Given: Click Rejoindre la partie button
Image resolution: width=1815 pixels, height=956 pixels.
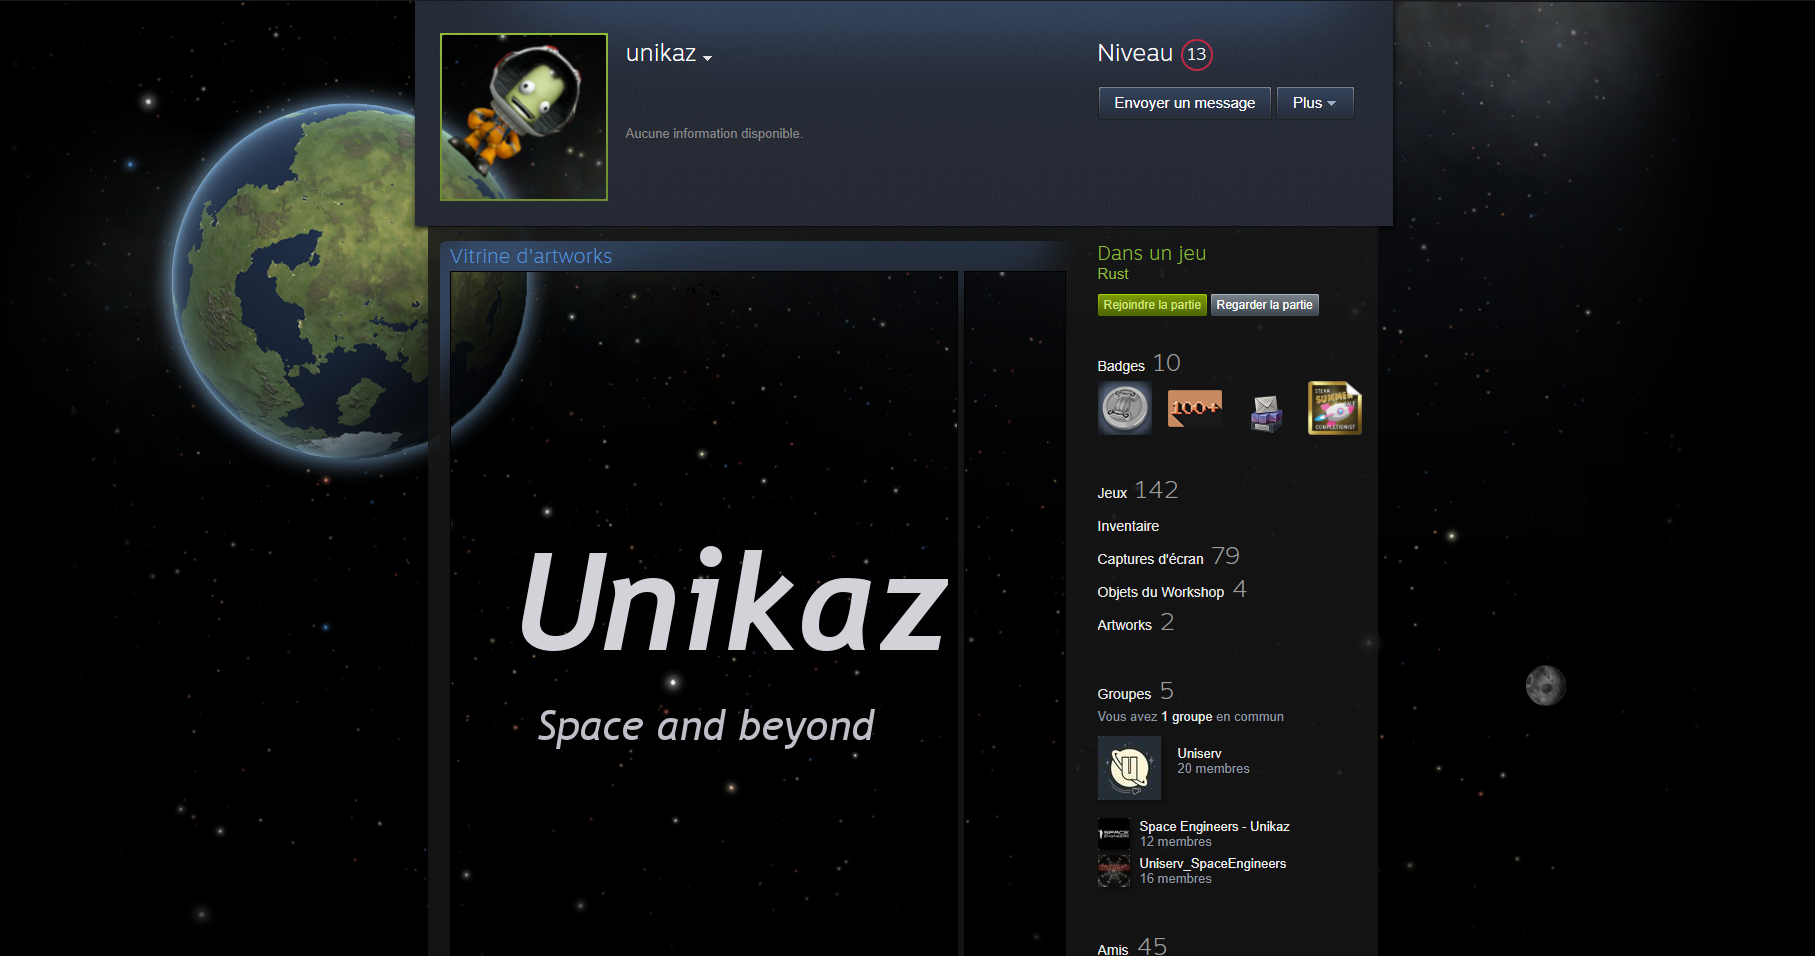Looking at the screenshot, I should point(1152,305).
